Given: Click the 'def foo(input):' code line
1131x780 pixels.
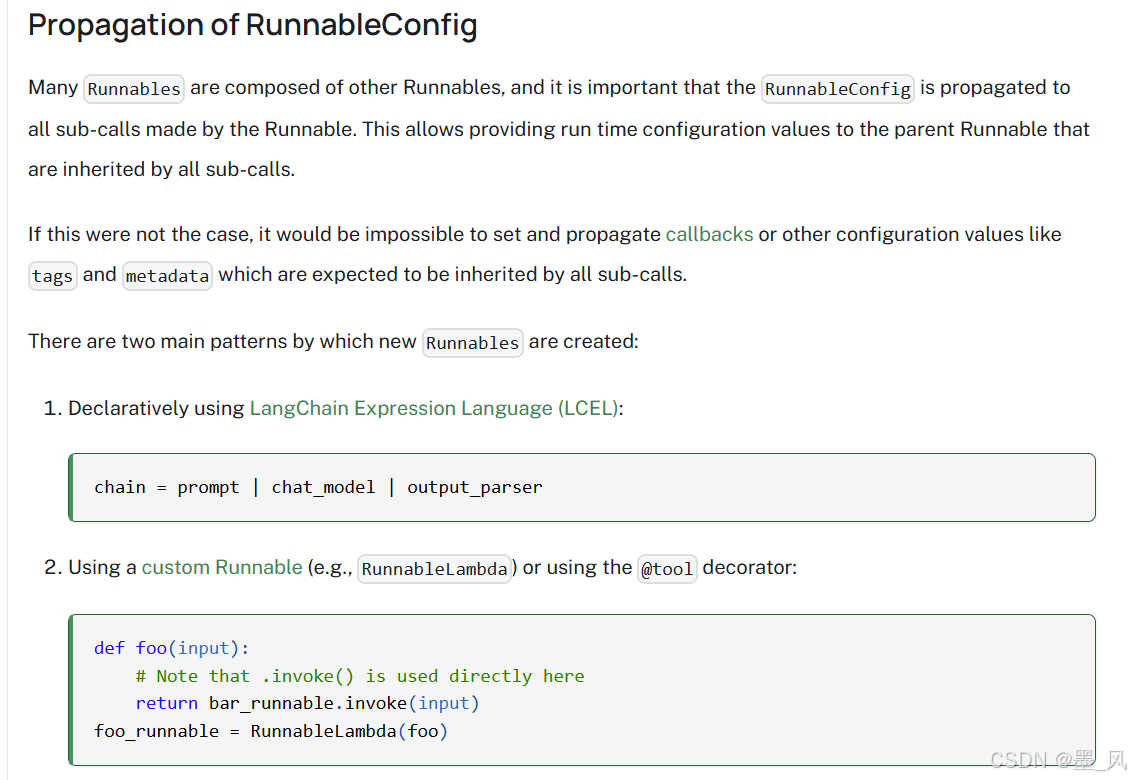Looking at the screenshot, I should [x=171, y=648].
